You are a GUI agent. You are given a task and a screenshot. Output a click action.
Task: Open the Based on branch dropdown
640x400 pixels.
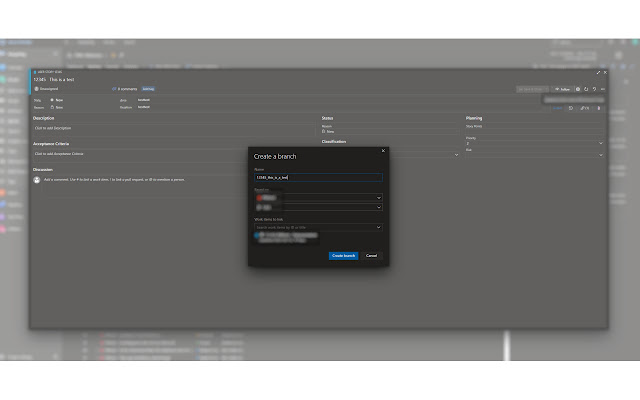click(x=318, y=207)
